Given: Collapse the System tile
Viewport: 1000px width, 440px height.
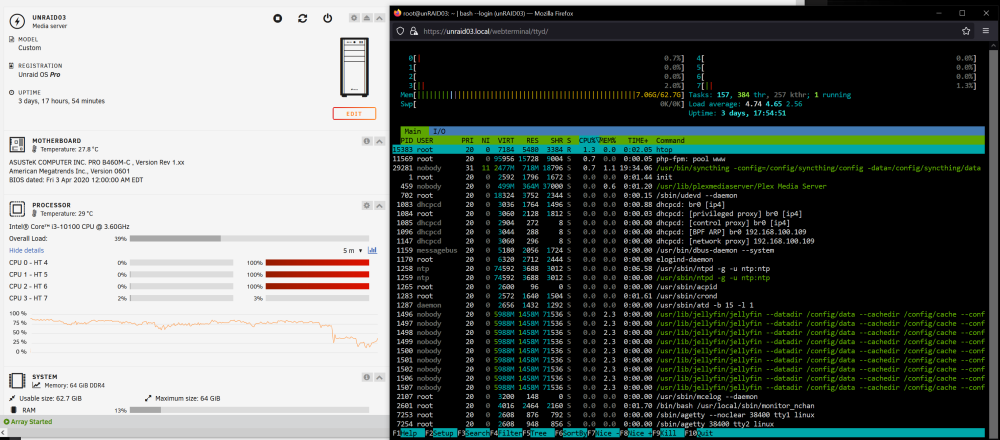Looking at the screenshot, I should click(379, 378).
